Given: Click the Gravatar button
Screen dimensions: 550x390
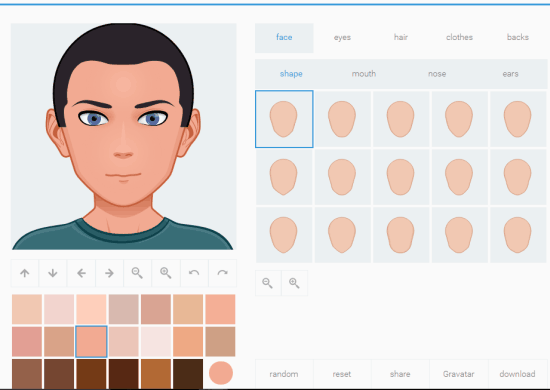Looking at the screenshot, I should (458, 374).
